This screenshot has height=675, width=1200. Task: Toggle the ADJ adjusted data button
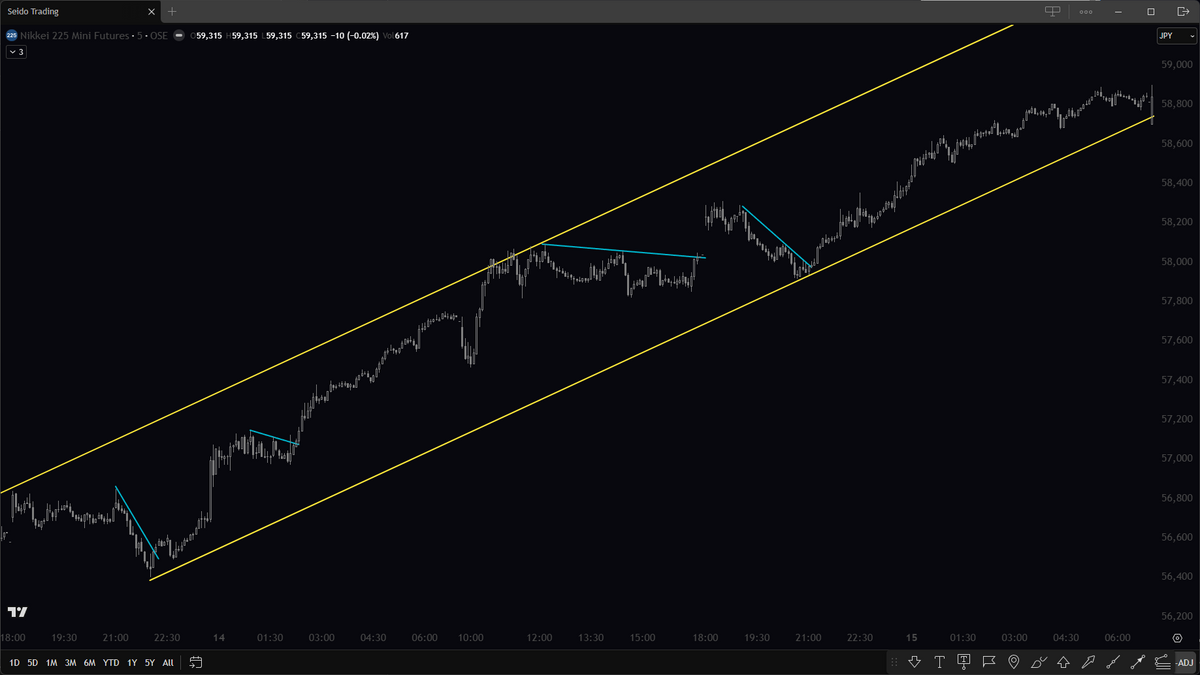click(1185, 662)
